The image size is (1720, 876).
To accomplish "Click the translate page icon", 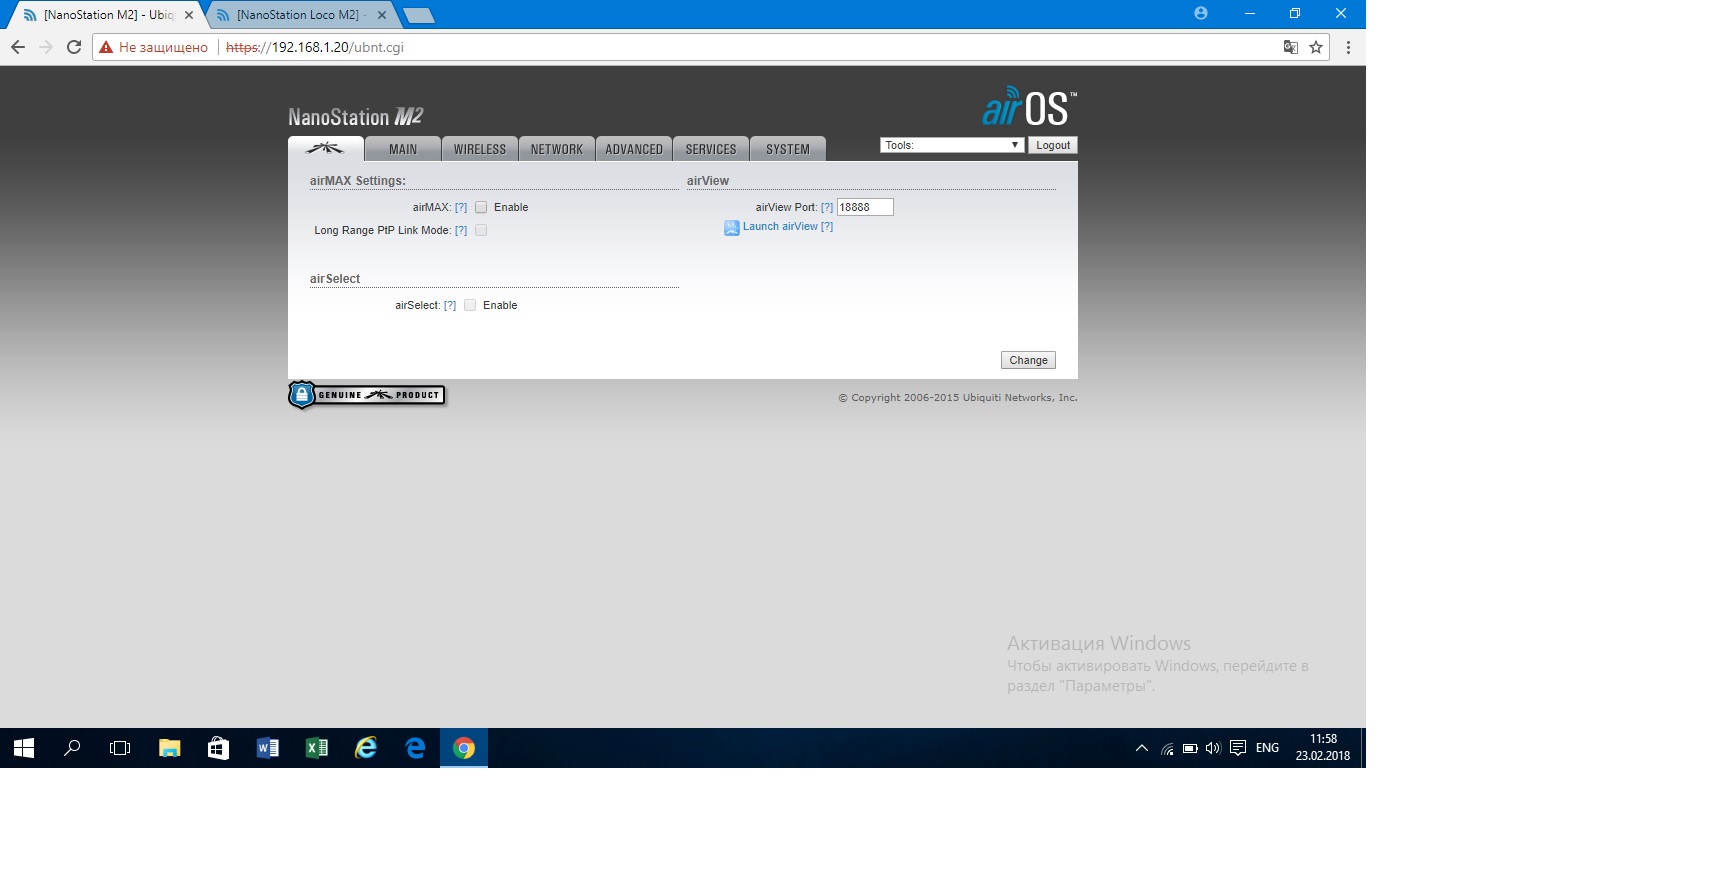I will point(1291,47).
